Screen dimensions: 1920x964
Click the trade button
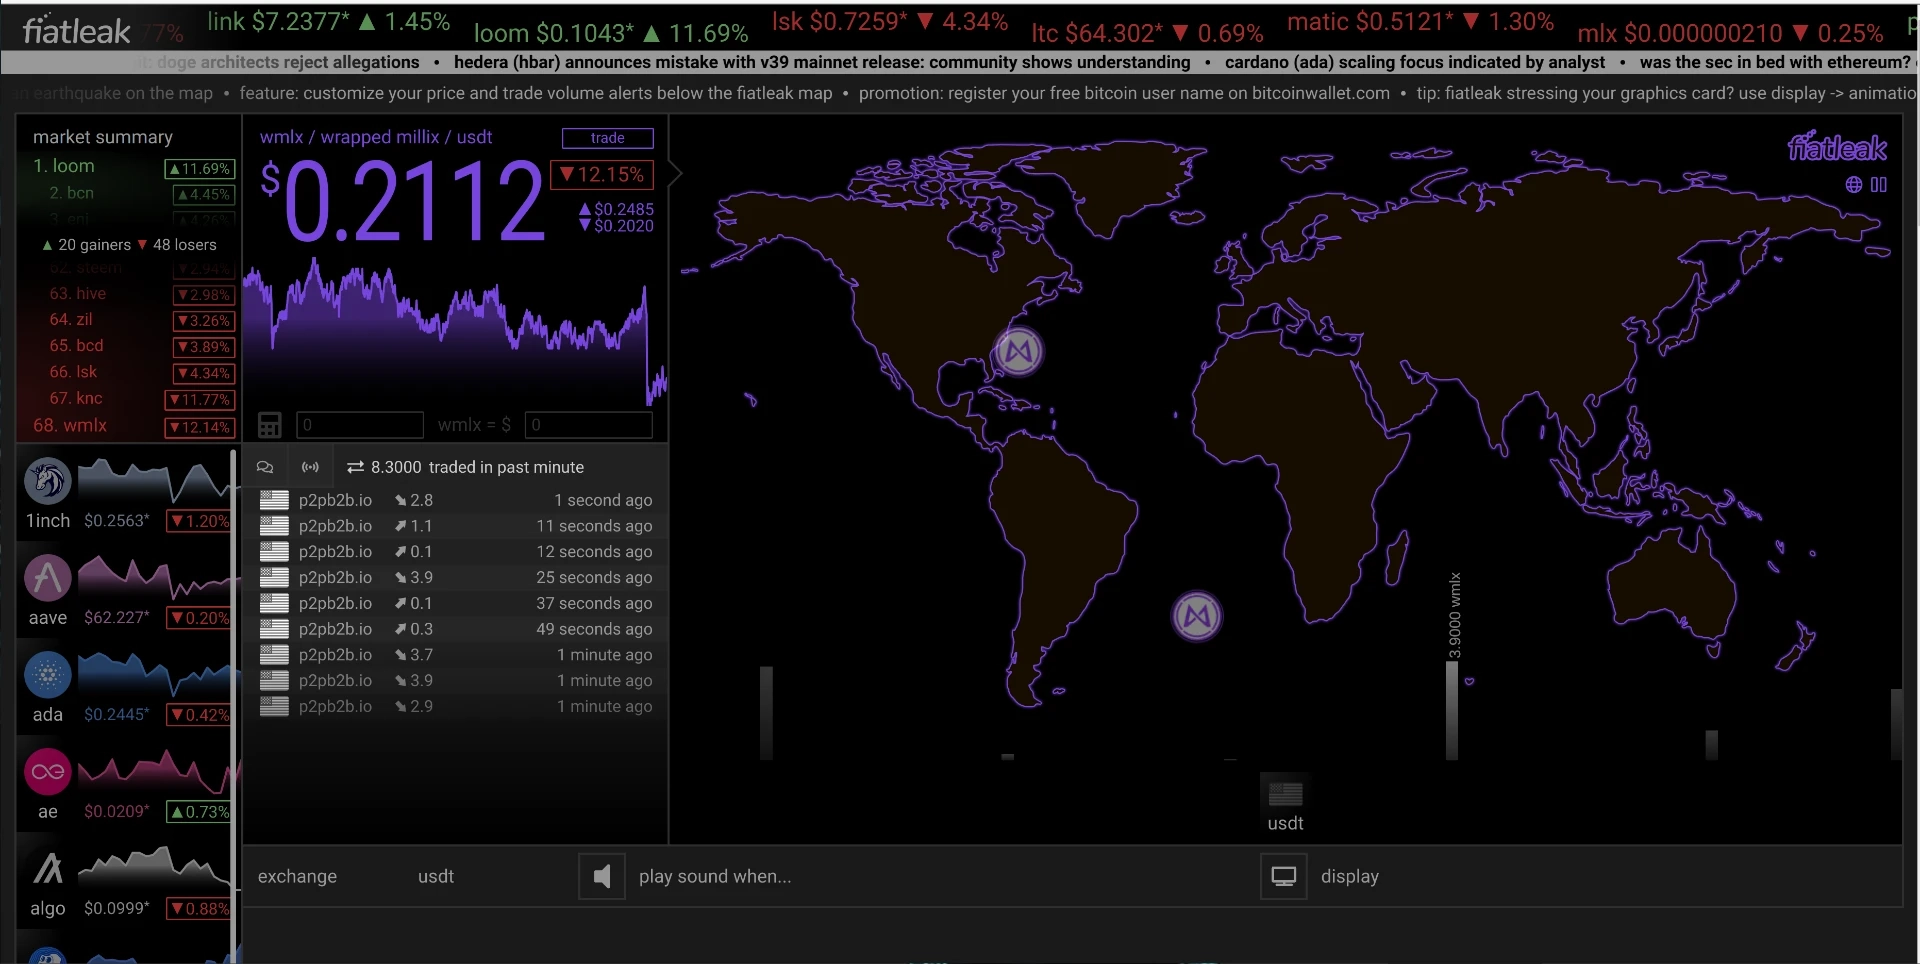pyautogui.click(x=608, y=138)
